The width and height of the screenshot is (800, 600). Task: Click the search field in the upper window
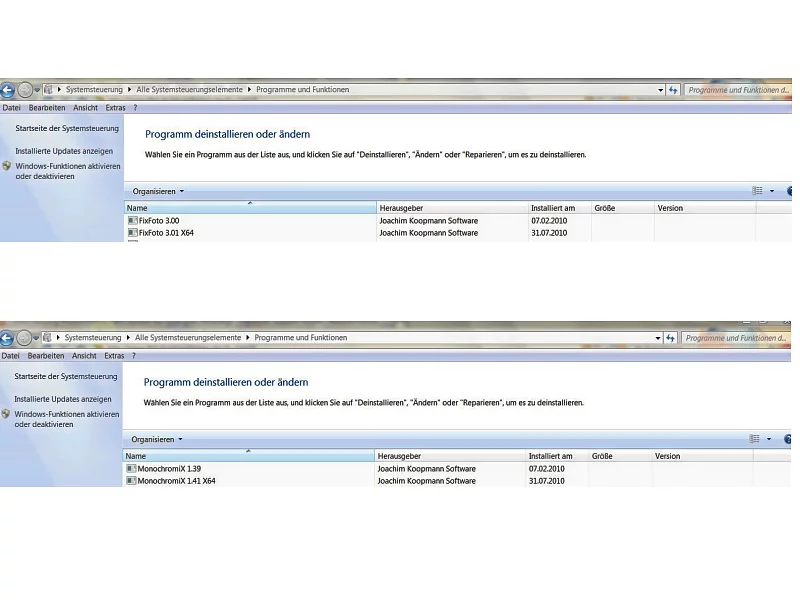pyautogui.click(x=738, y=90)
